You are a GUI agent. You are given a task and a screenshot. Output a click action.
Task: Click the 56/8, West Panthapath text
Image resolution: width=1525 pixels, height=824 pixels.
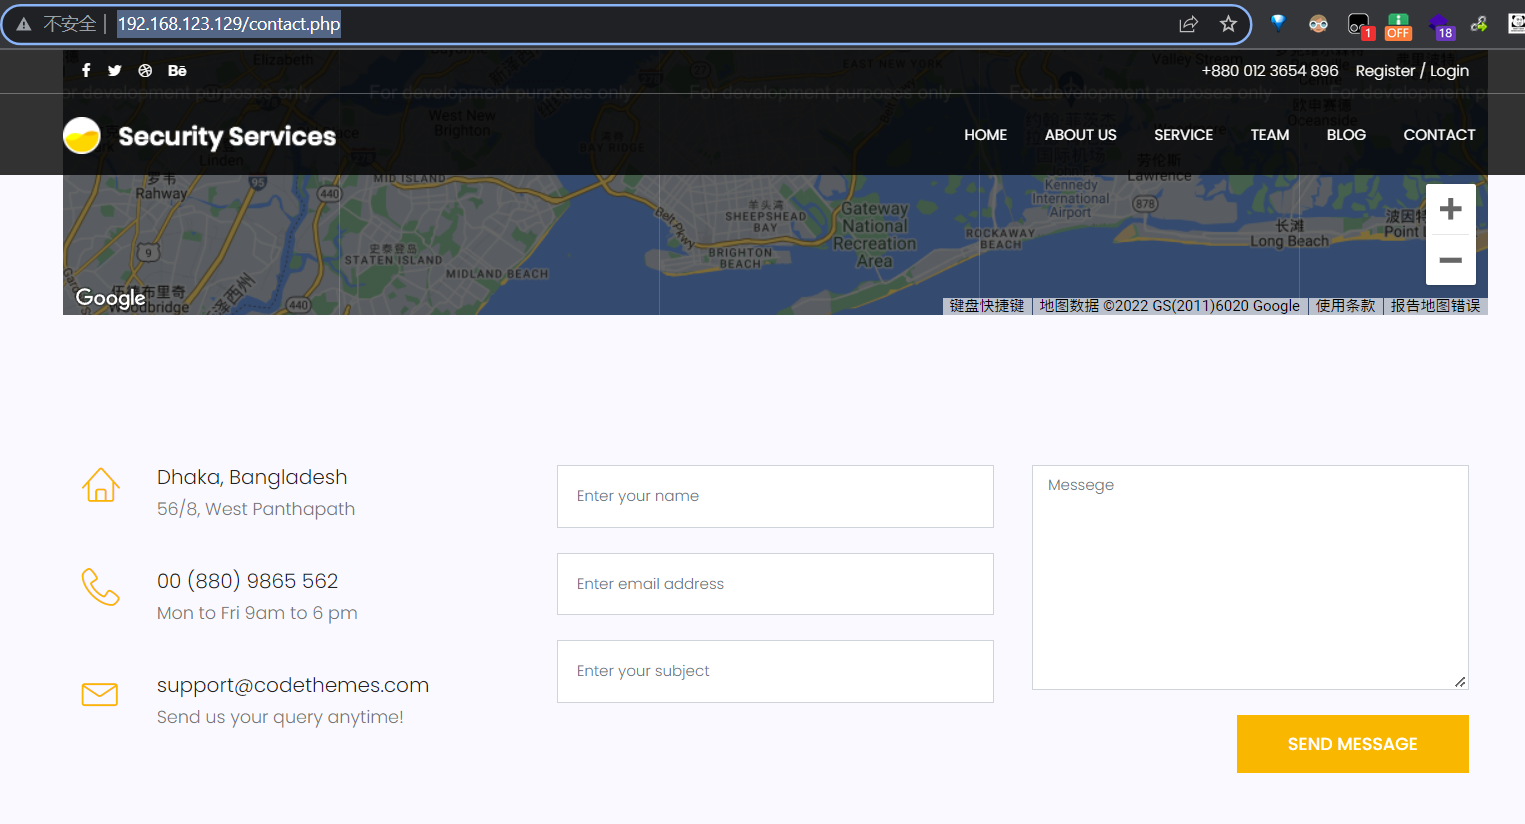[x=256, y=509]
